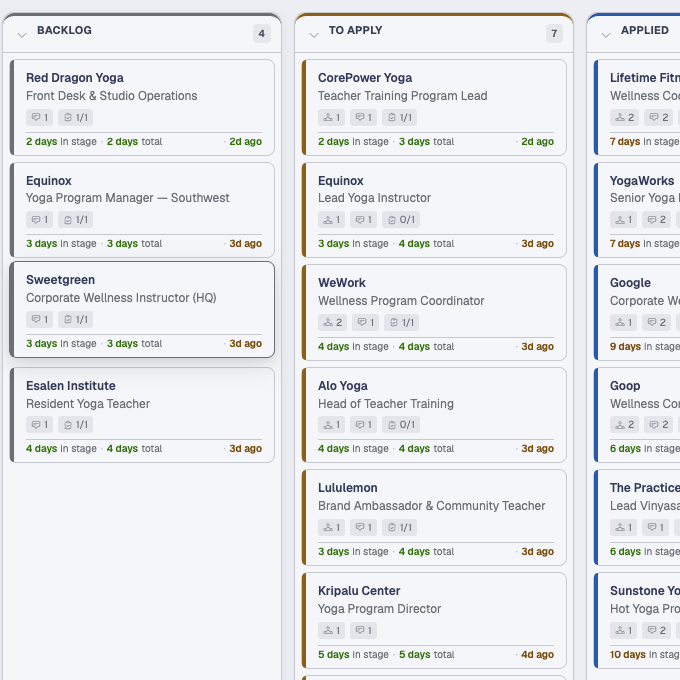Click Goop card contacts badge
The image size is (680, 680).
[624, 425]
